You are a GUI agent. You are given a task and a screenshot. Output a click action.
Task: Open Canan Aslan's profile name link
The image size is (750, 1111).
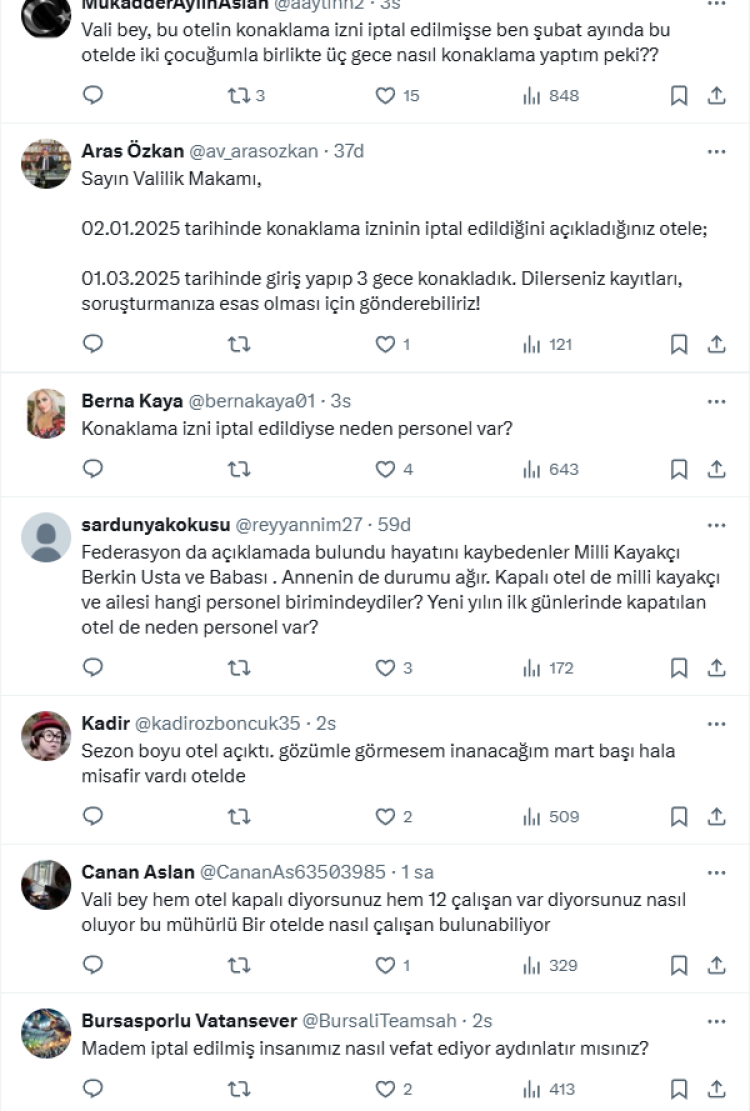[x=138, y=871]
